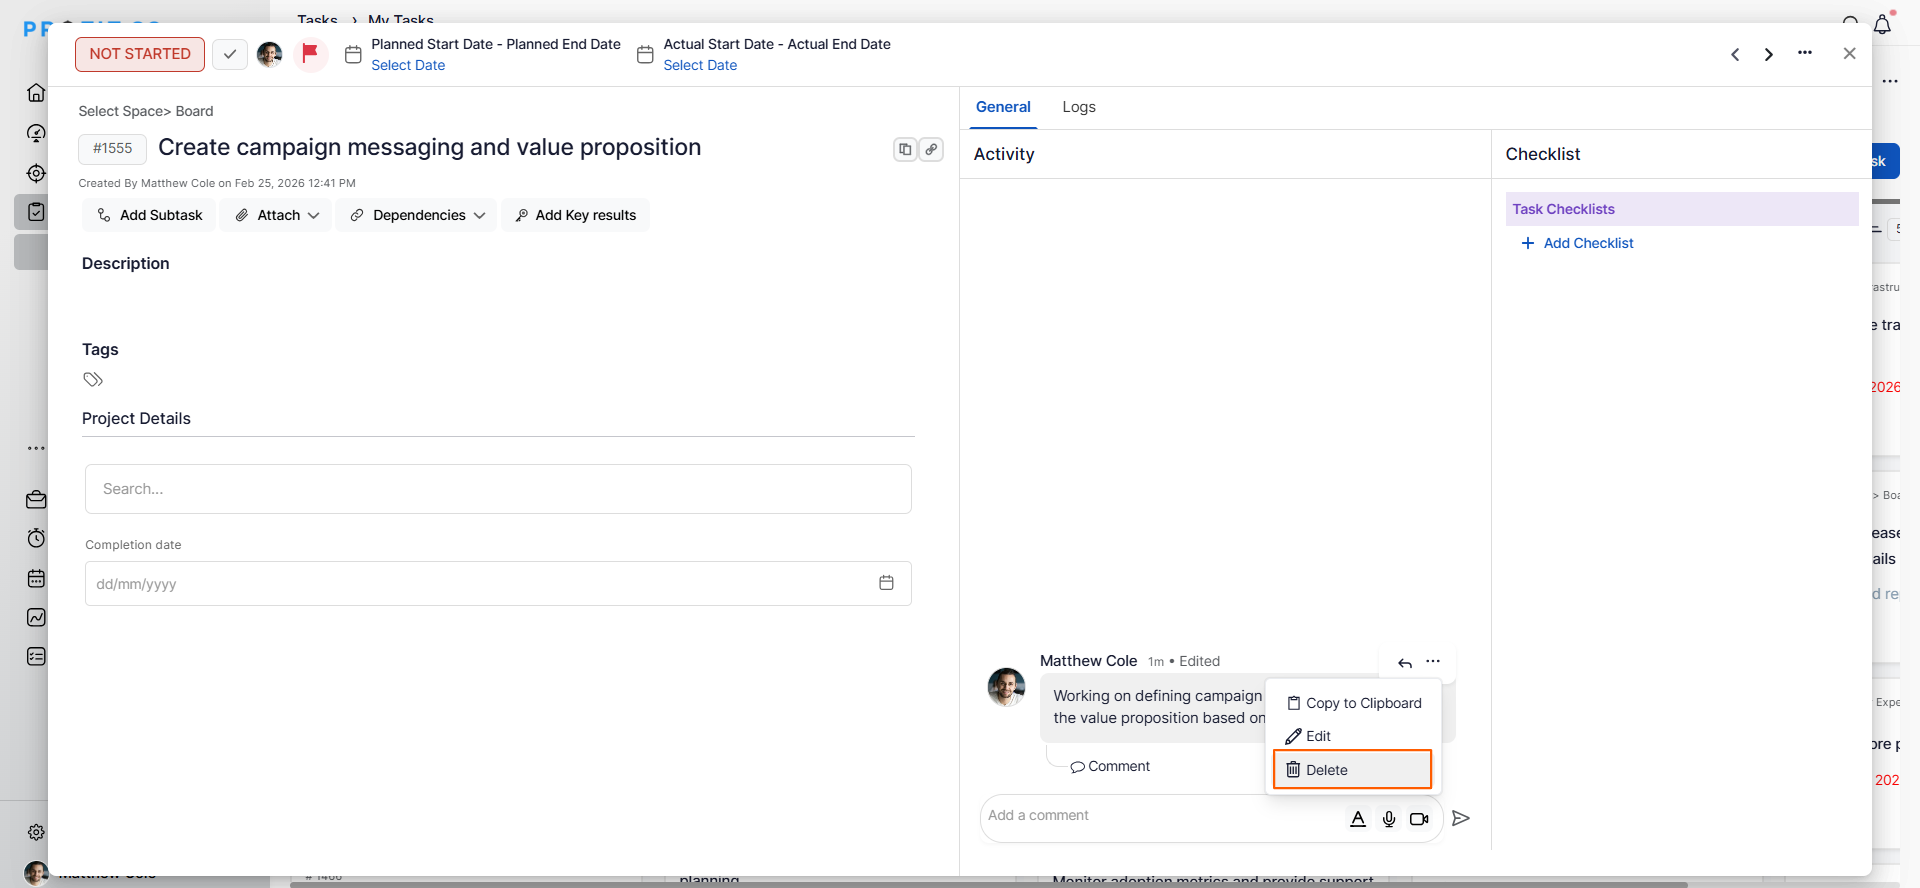Click the red priority flag icon
Viewport: 1920px width, 888px height.
310,53
